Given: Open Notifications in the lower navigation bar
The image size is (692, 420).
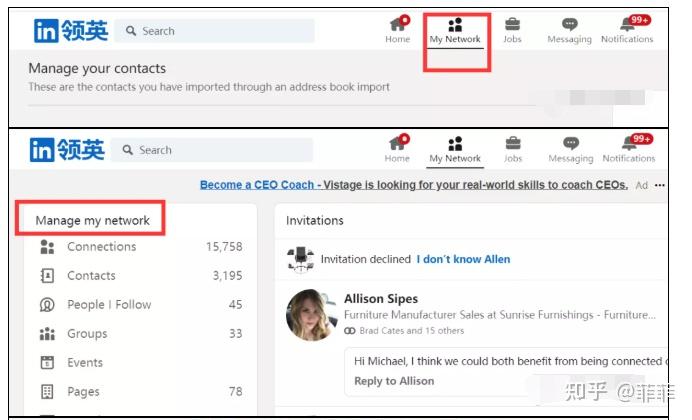Looking at the screenshot, I should pyautogui.click(x=629, y=149).
